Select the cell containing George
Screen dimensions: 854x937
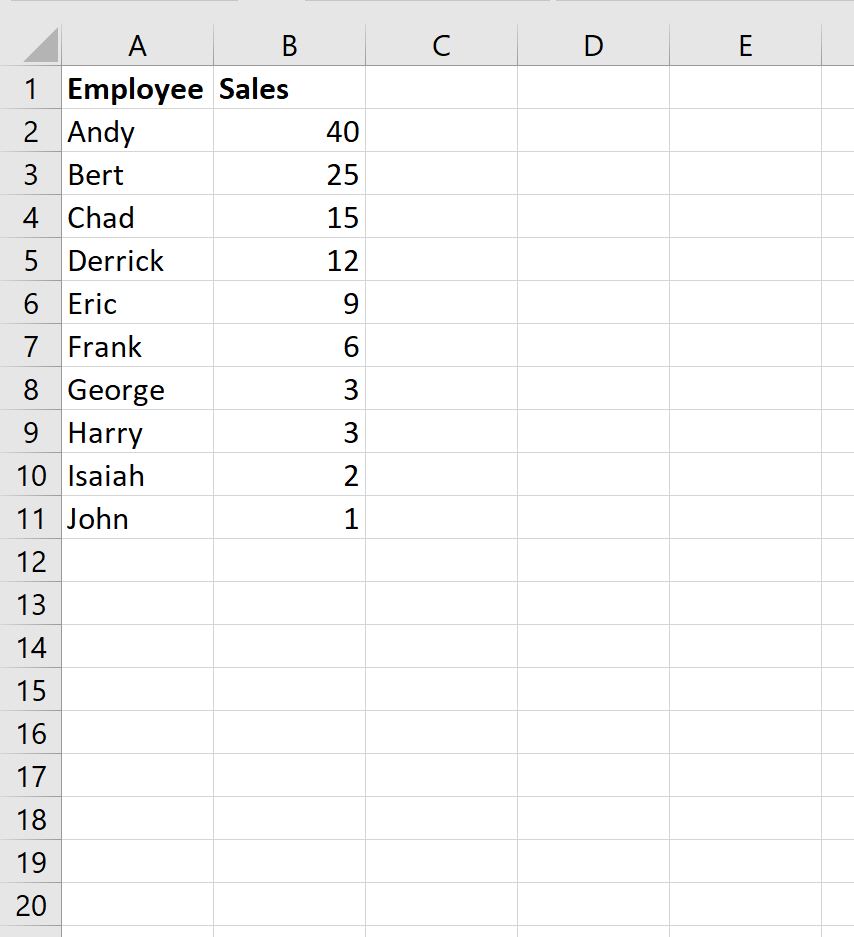tap(137, 389)
